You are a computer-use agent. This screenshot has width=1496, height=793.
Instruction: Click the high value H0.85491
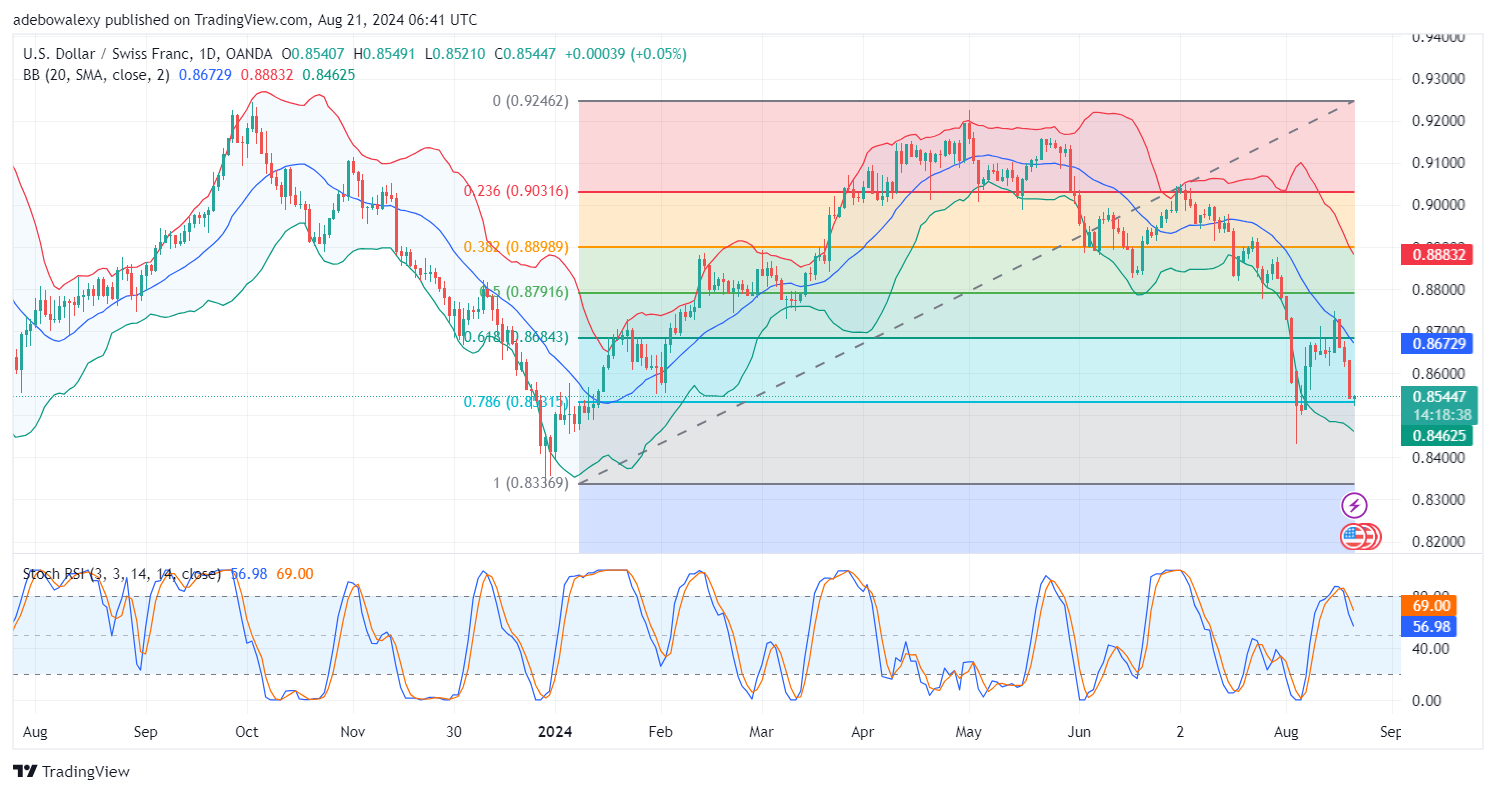tap(384, 54)
